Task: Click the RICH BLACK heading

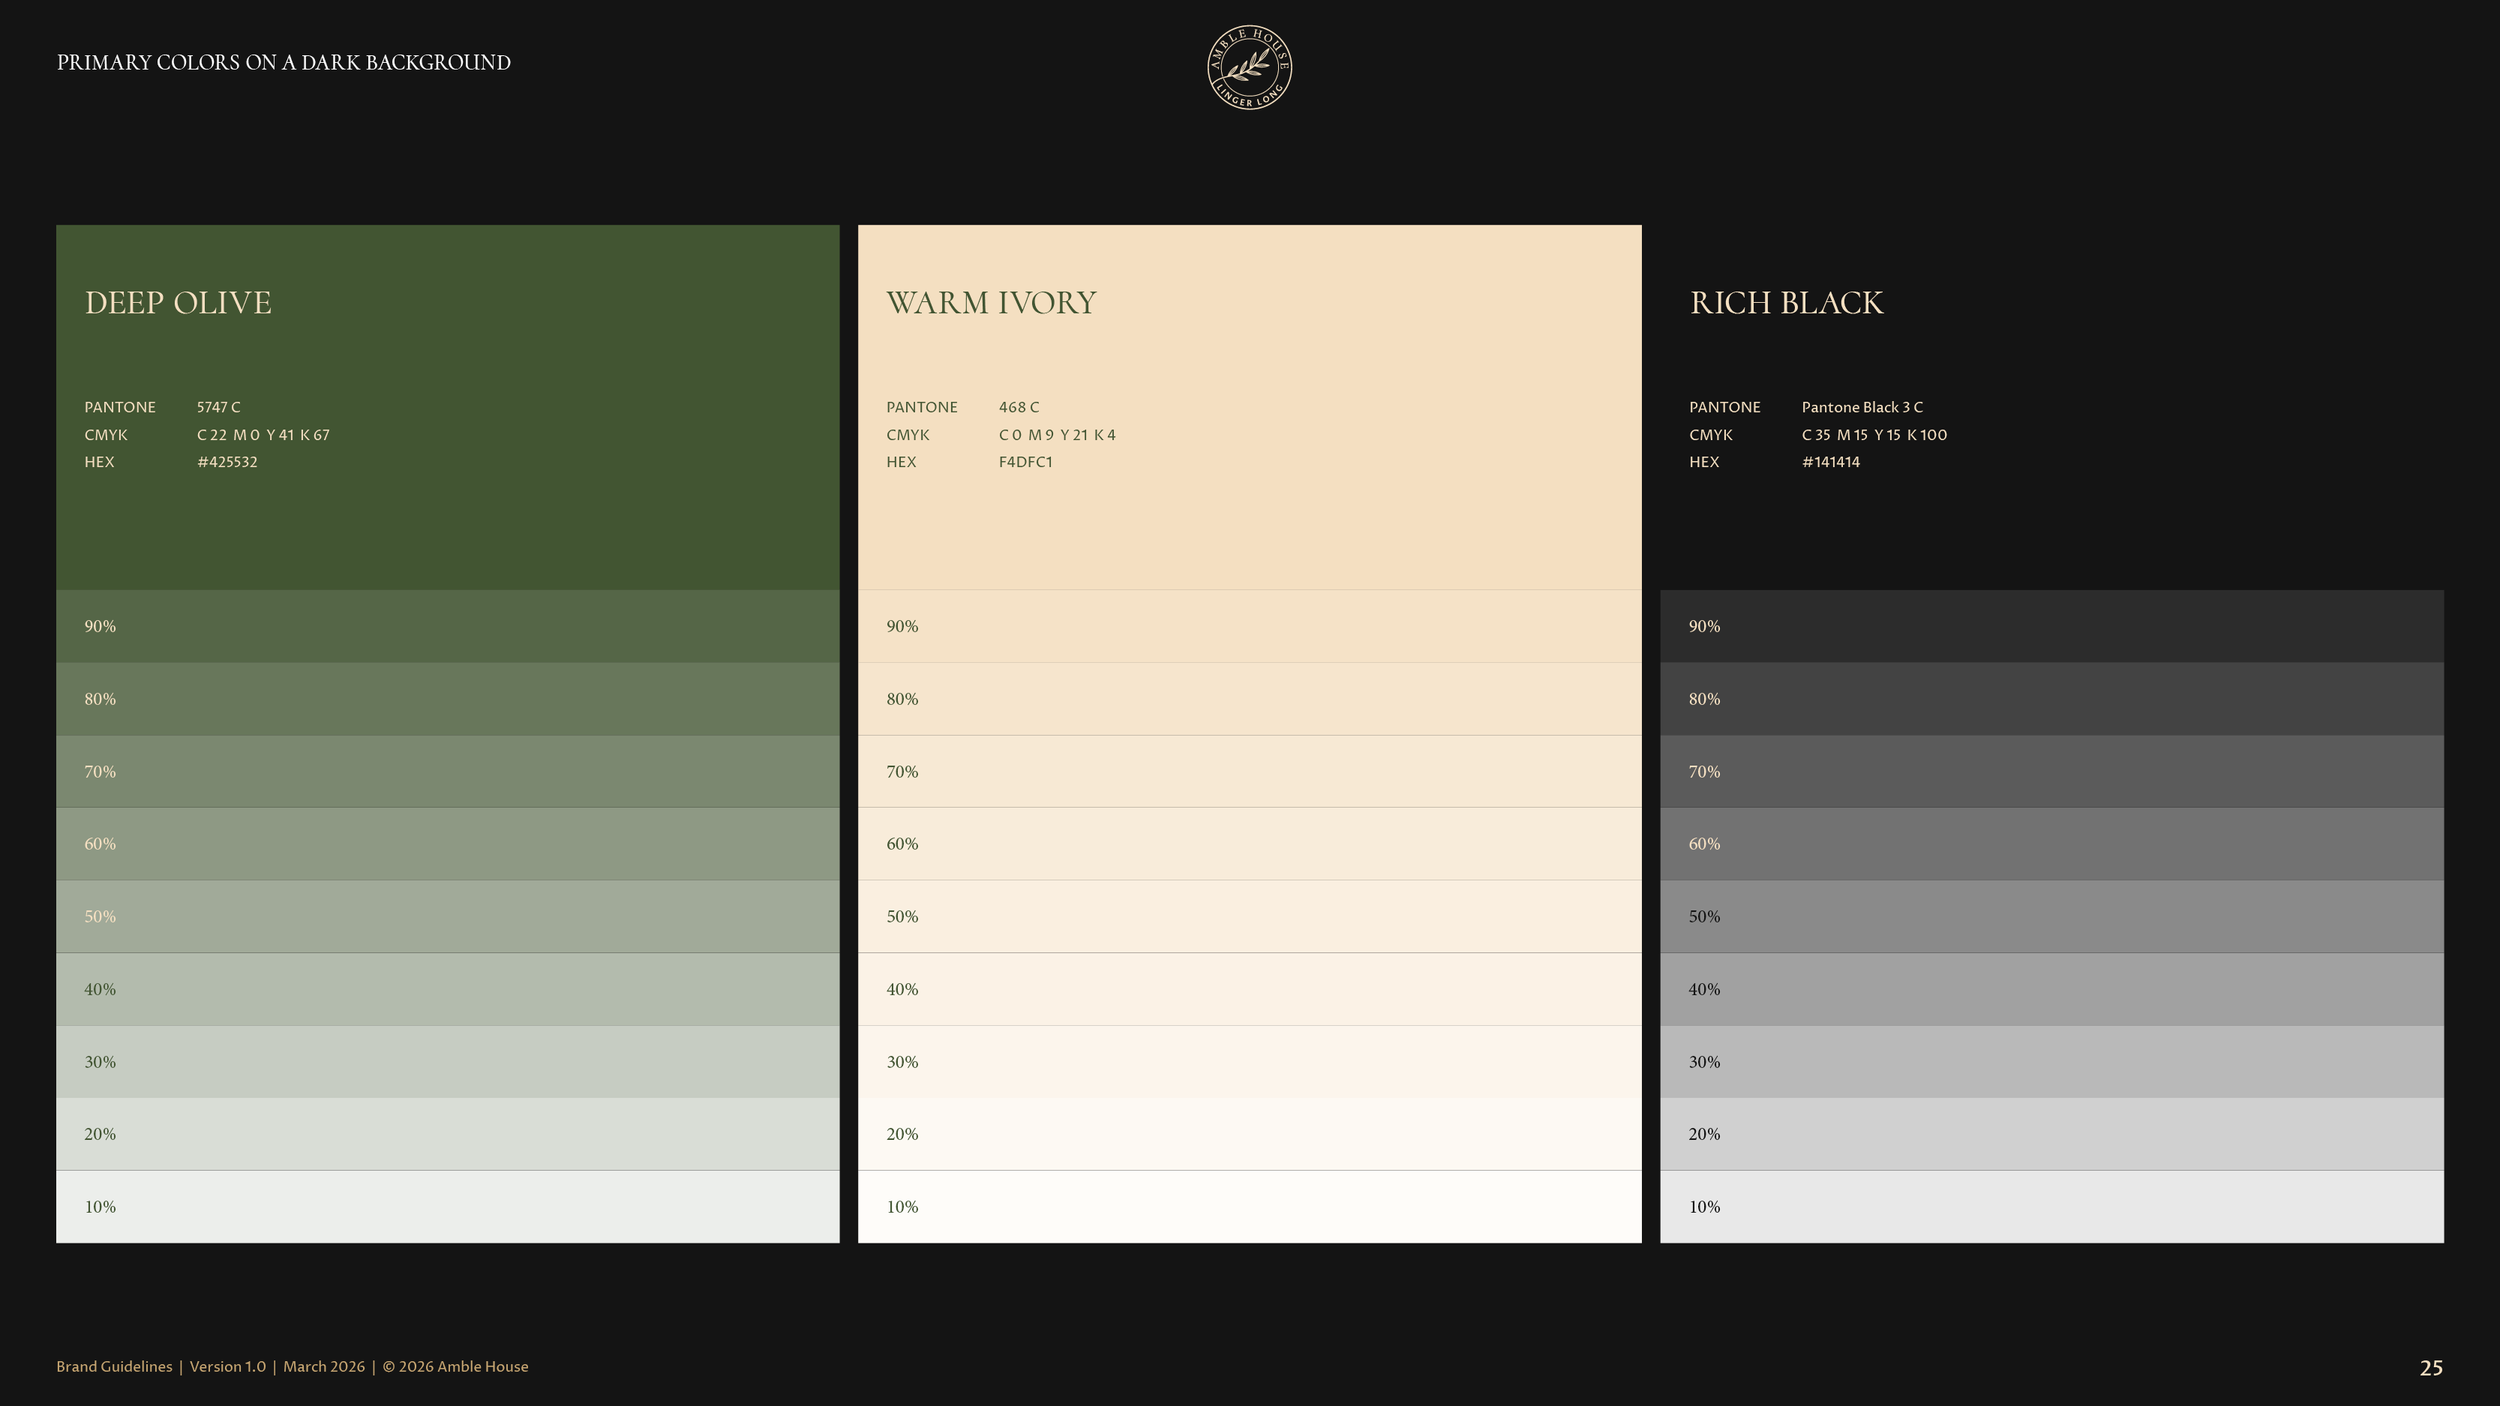Action: pos(1786,302)
